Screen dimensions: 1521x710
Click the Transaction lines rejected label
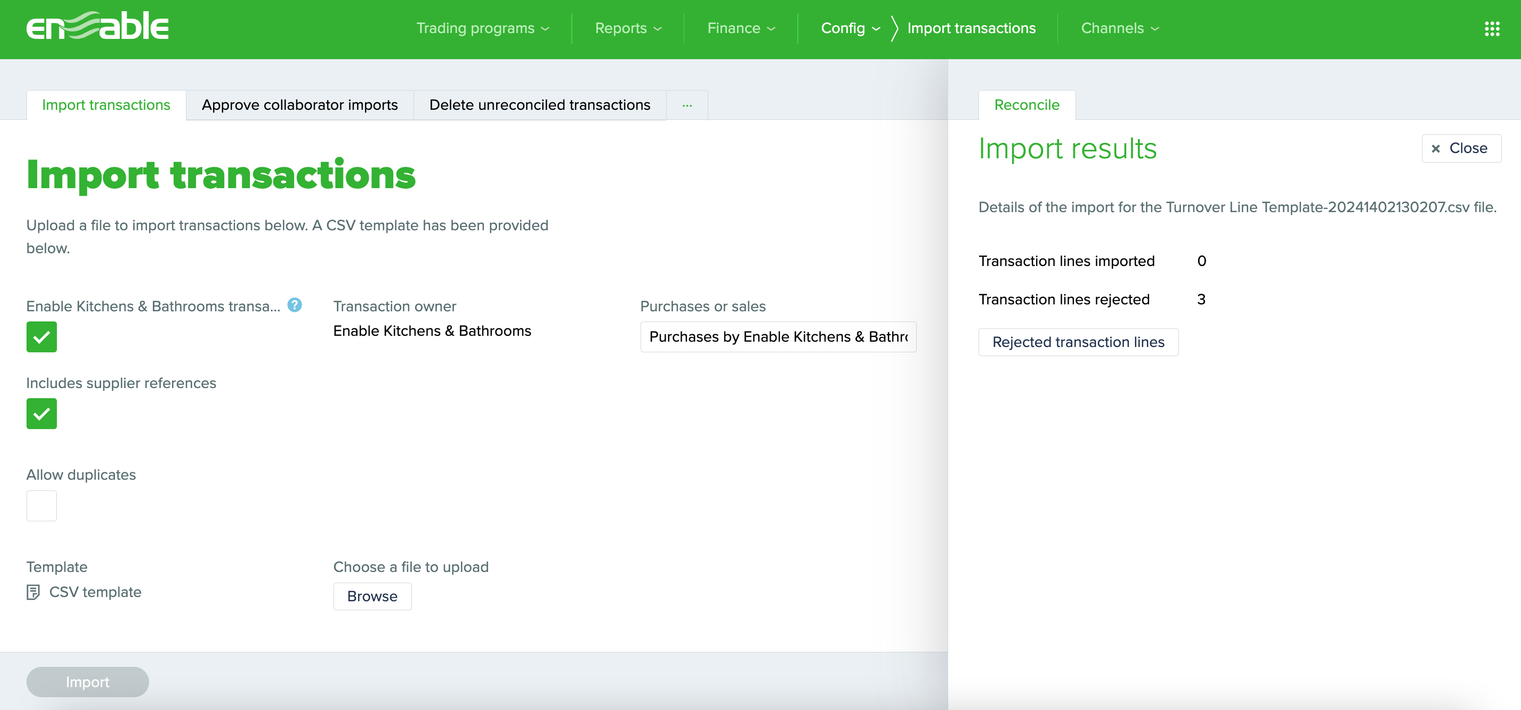click(x=1064, y=299)
